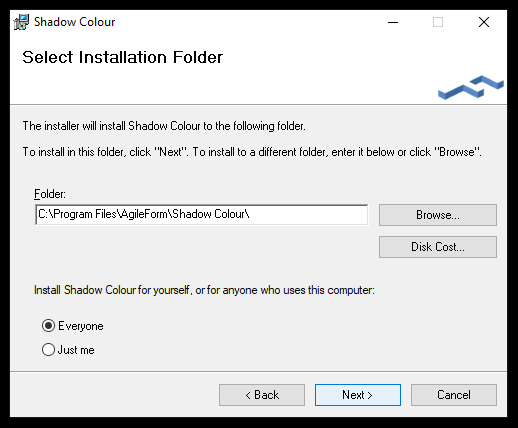This screenshot has width=518, height=428.
Task: Click the blue banner logo graphic
Action: 471,87
